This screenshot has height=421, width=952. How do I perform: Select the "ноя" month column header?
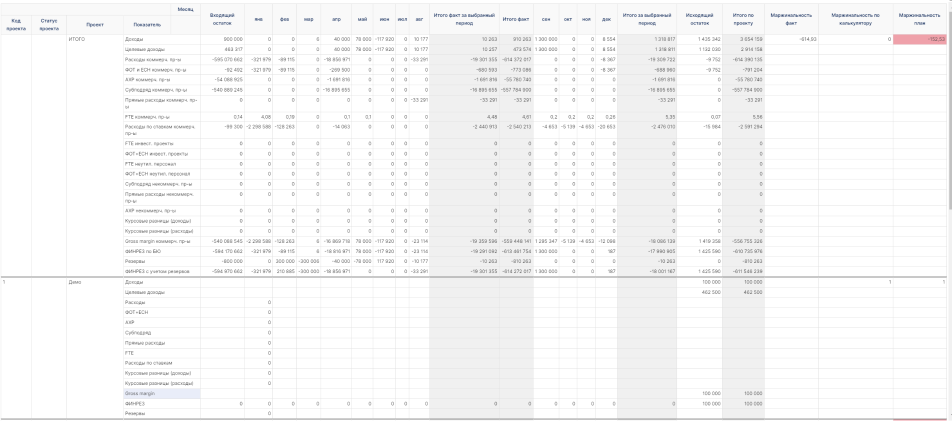click(586, 18)
